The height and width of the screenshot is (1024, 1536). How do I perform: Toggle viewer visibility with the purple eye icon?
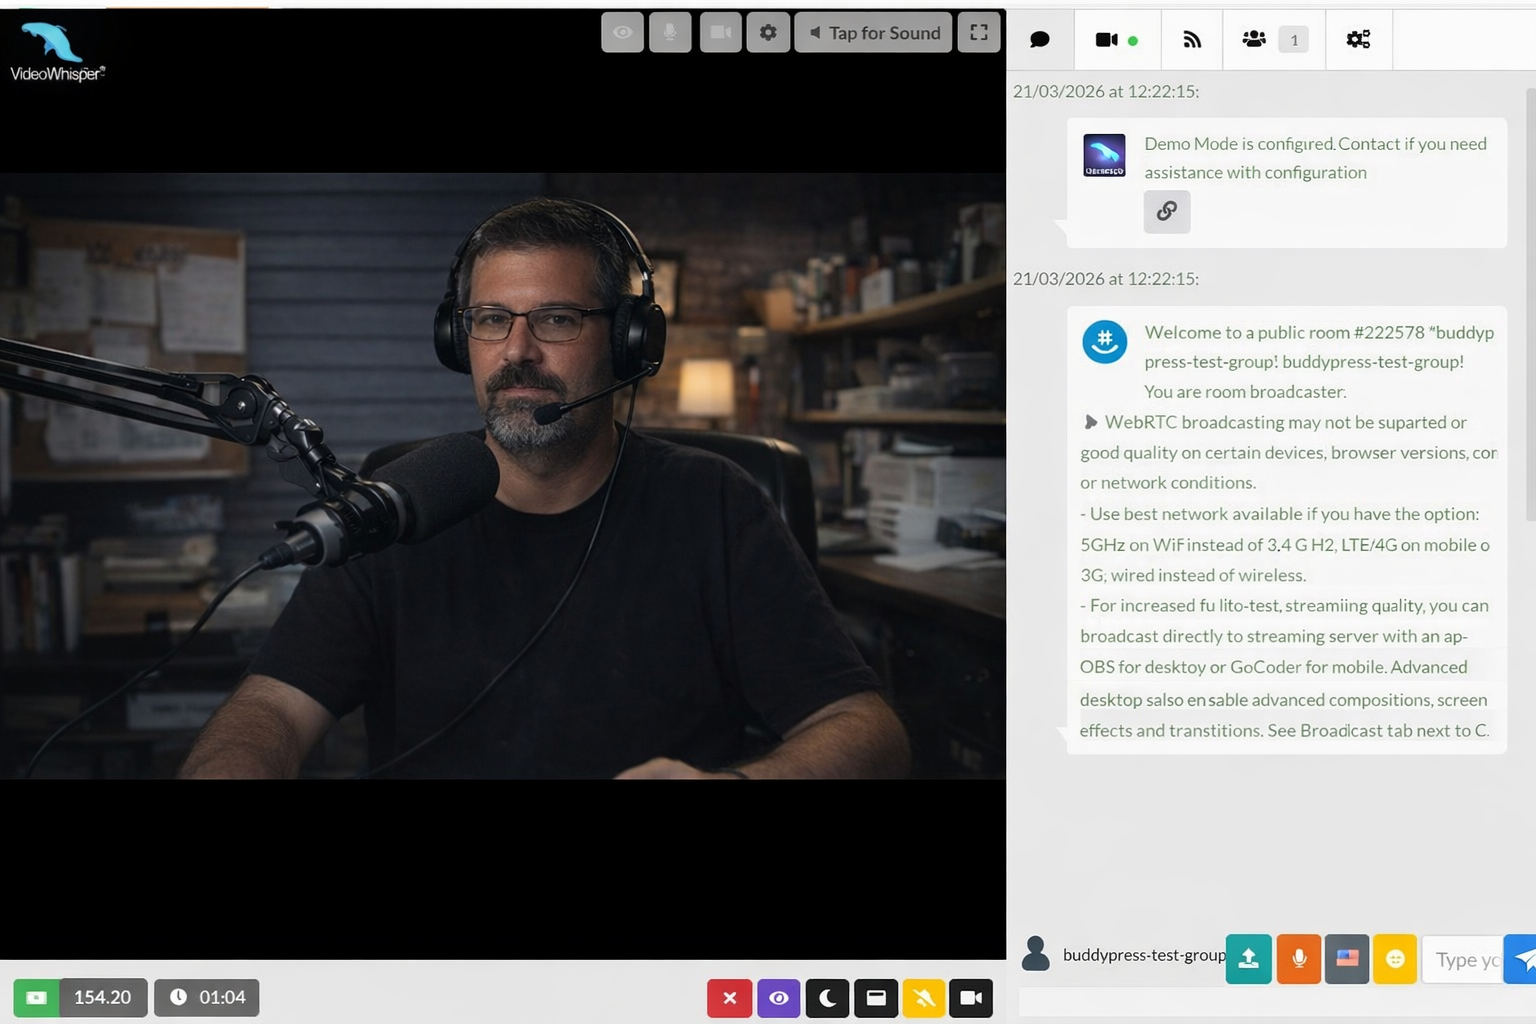click(x=778, y=997)
